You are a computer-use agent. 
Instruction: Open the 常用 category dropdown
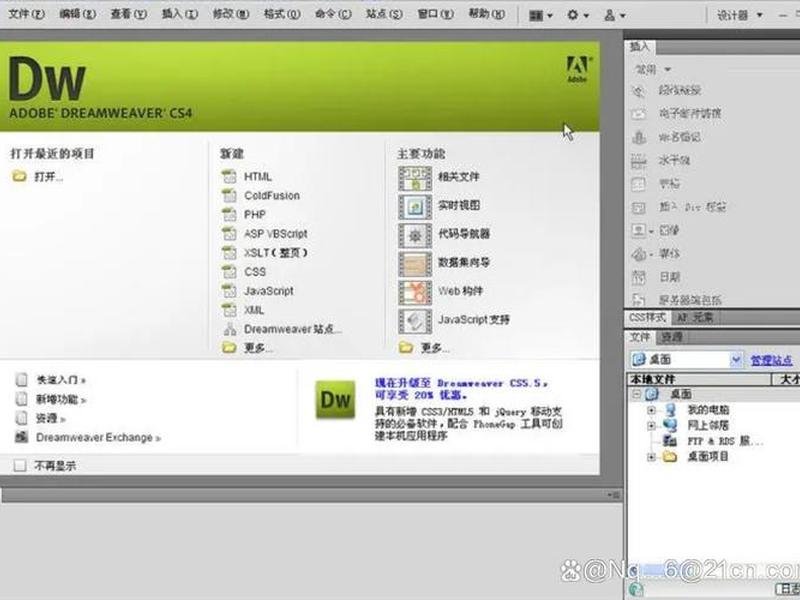653,69
